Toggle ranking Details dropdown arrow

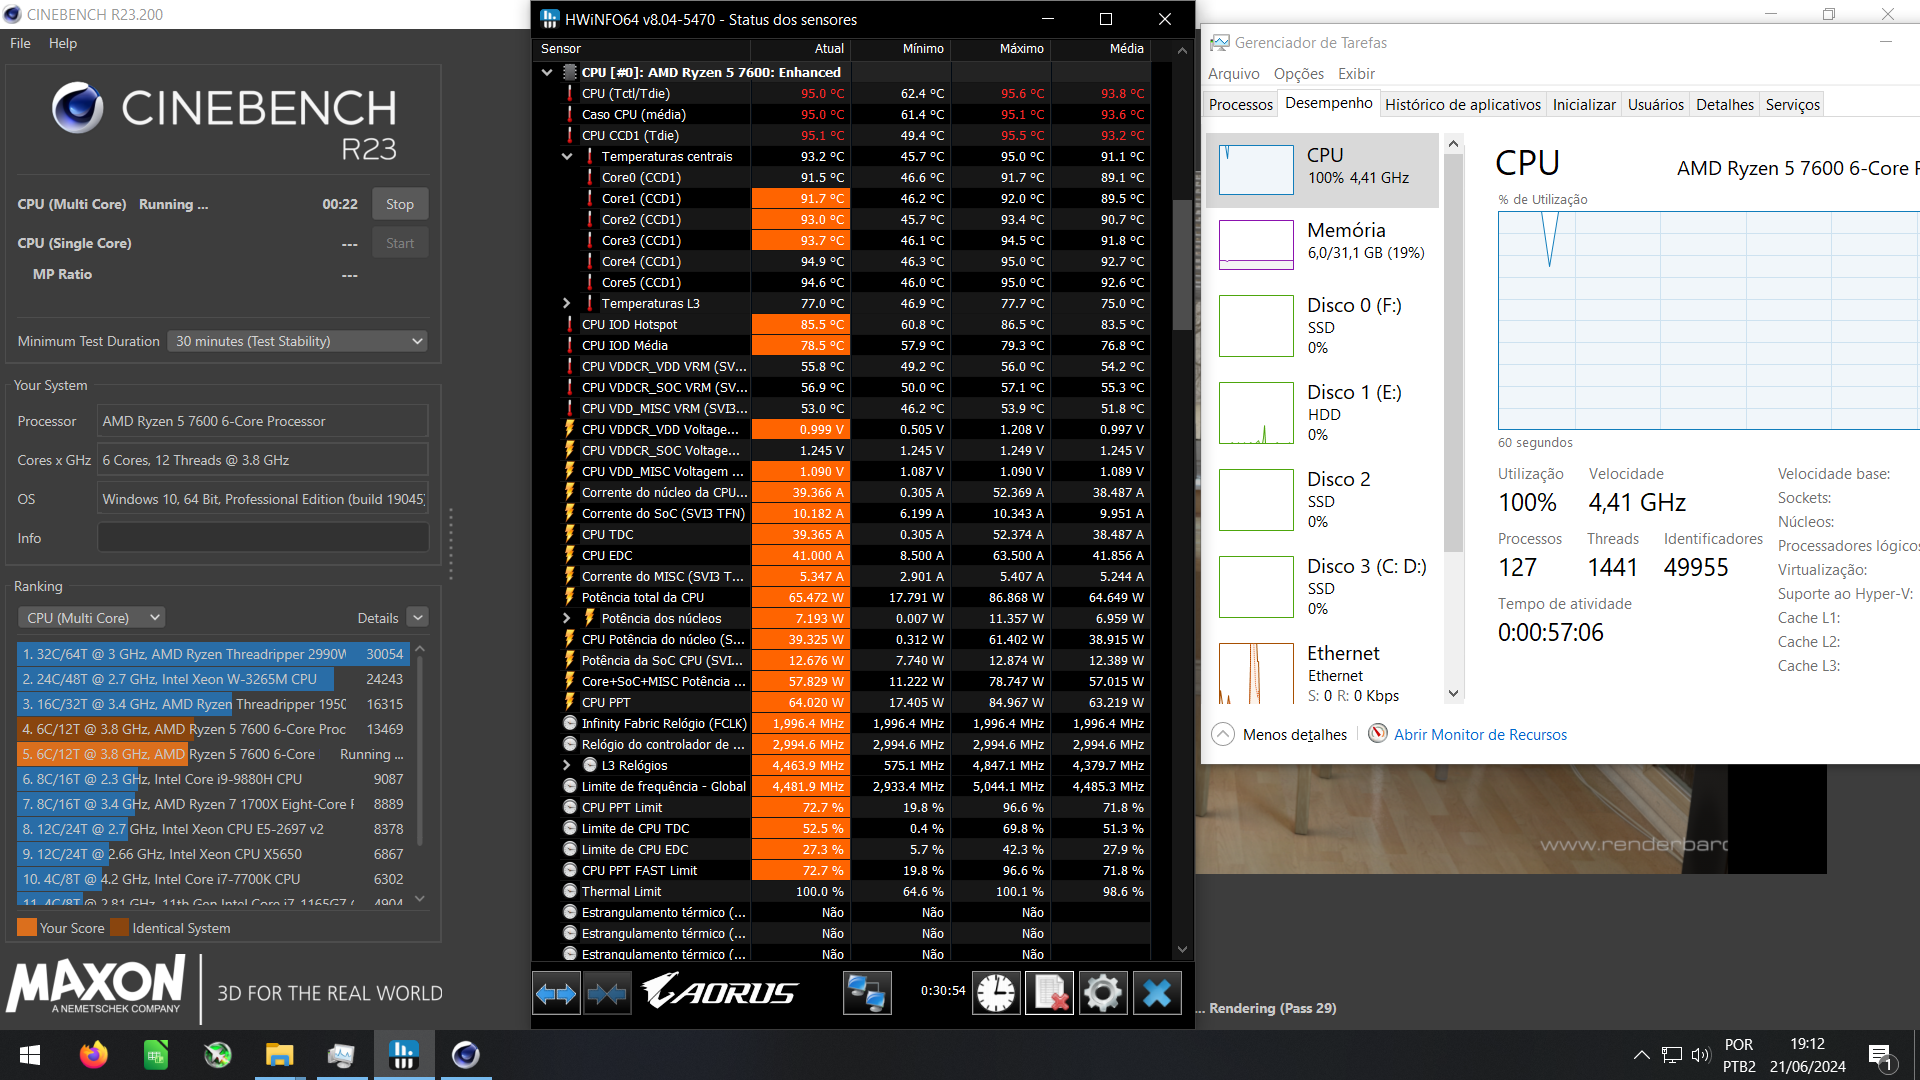tap(418, 618)
